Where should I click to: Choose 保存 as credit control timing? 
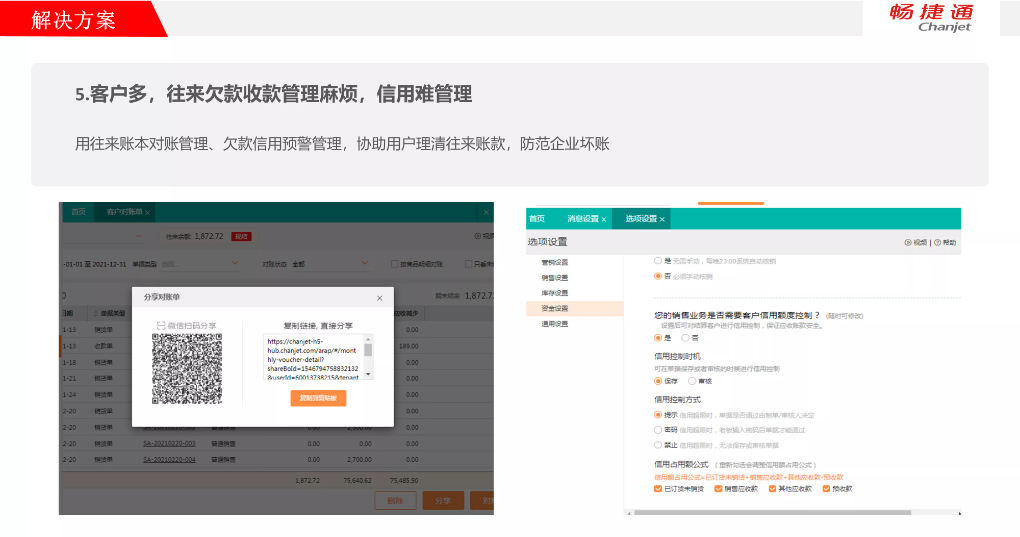[658, 381]
